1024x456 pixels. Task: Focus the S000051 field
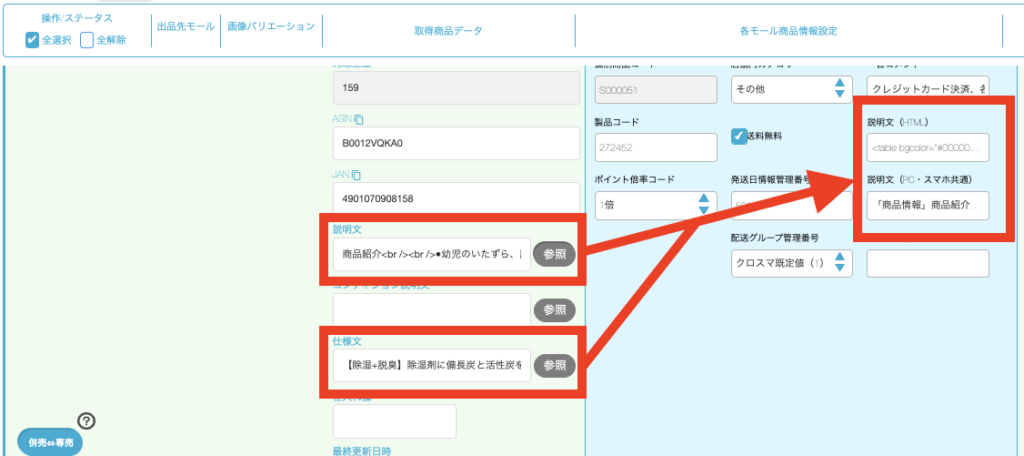656,90
